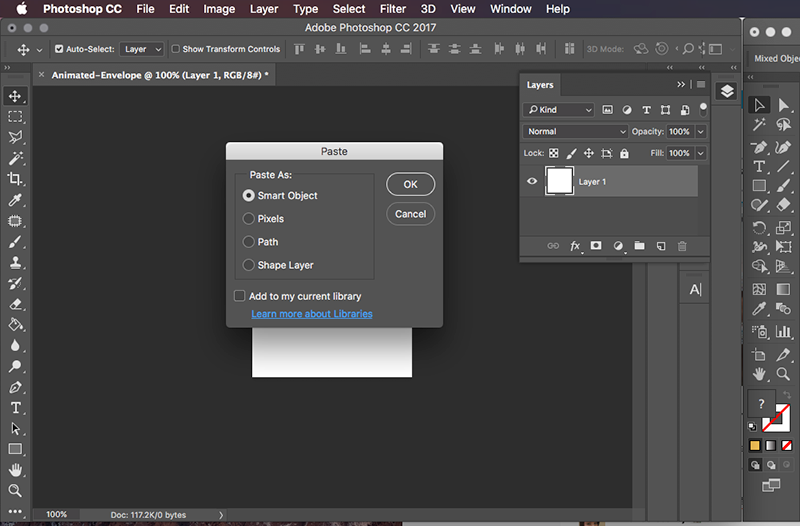Select the Crop tool
The width and height of the screenshot is (800, 526).
pos(15,179)
